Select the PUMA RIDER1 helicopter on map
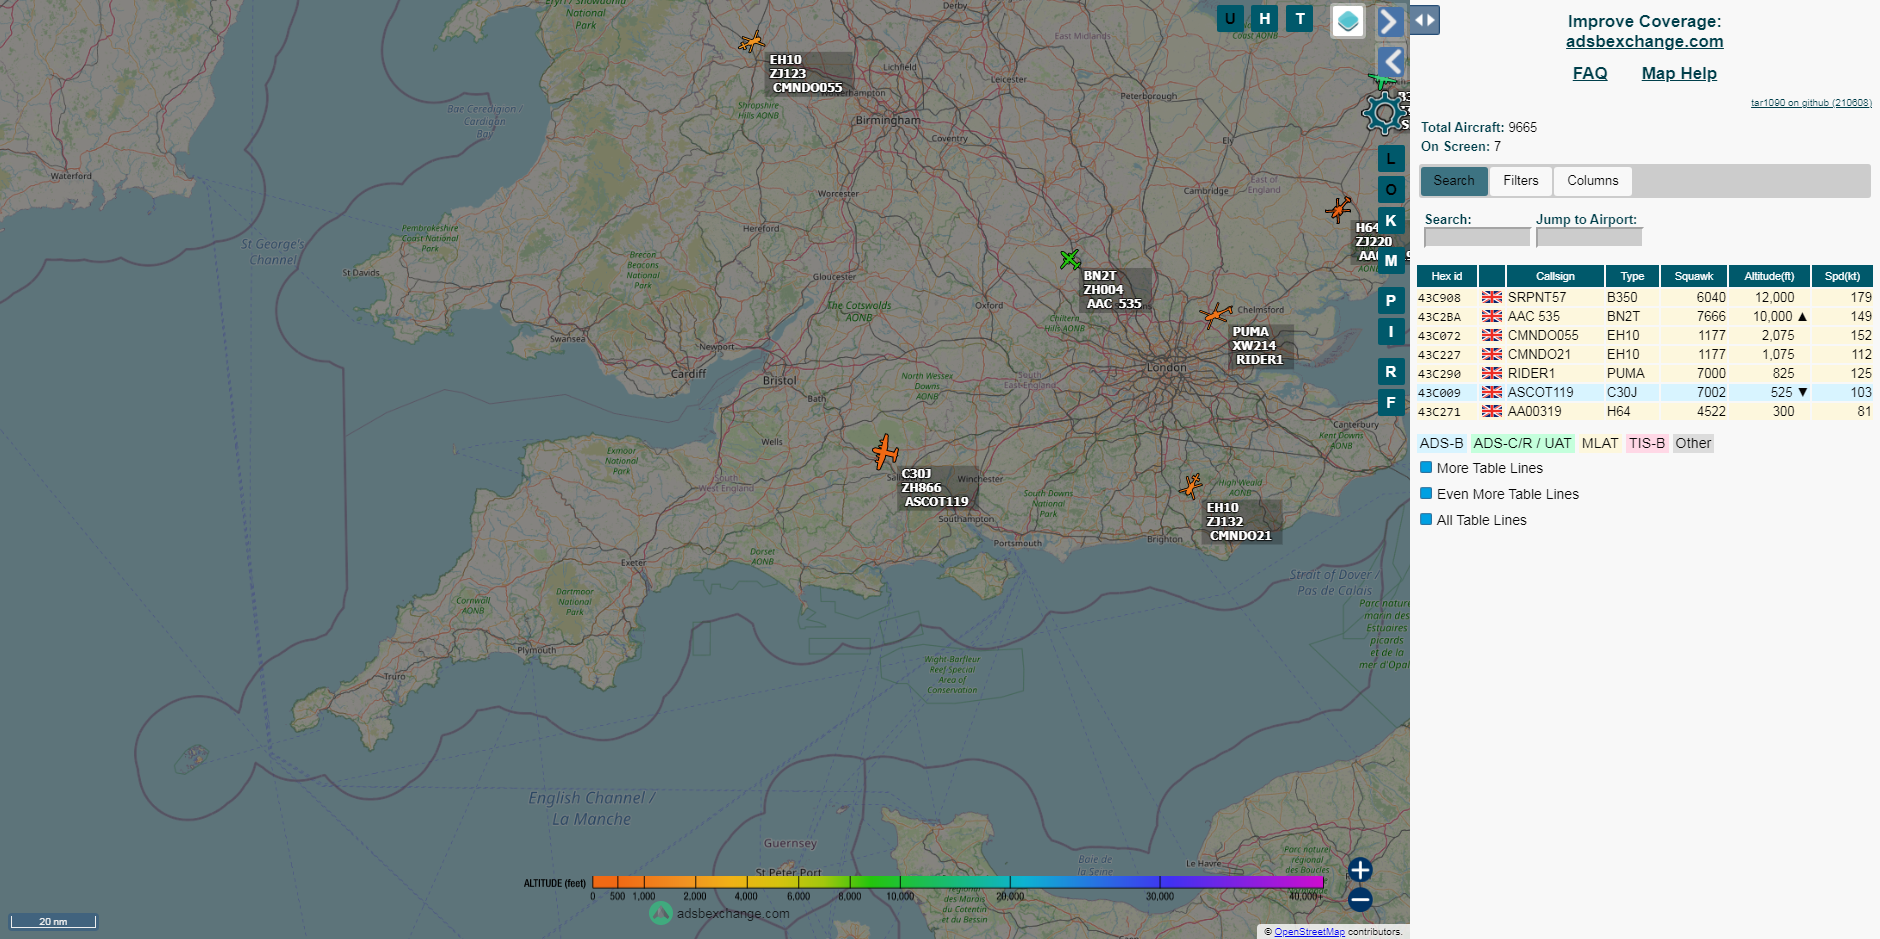This screenshot has height=939, width=1880. [1215, 316]
